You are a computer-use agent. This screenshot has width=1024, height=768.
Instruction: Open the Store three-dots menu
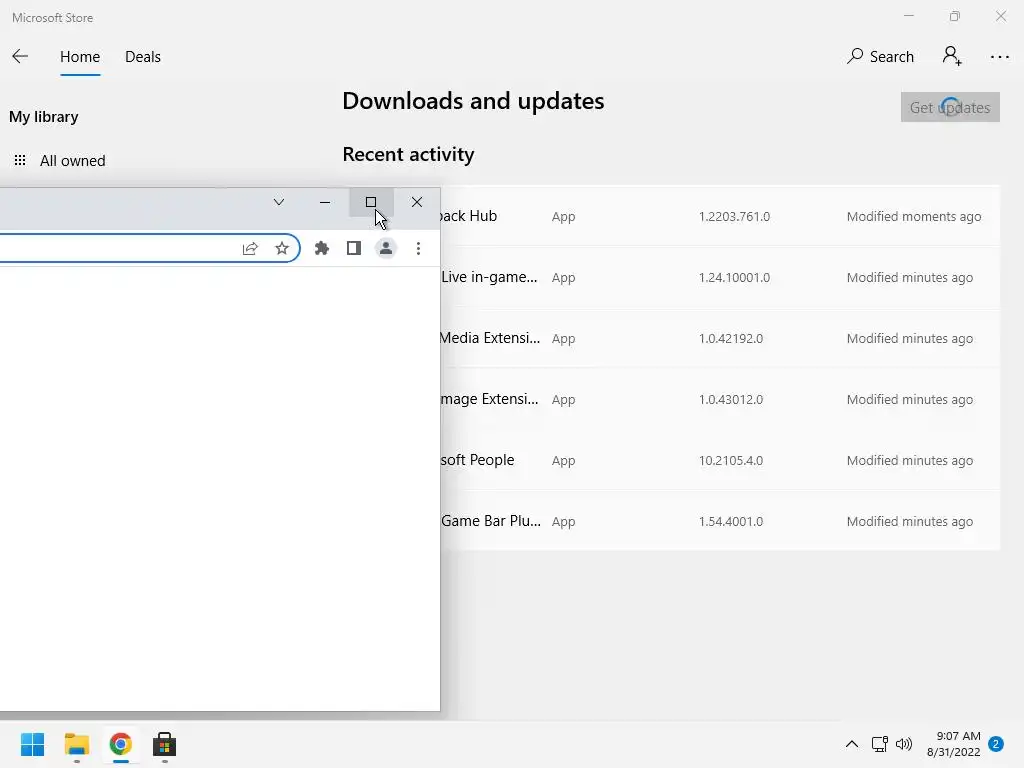[x=1000, y=57]
